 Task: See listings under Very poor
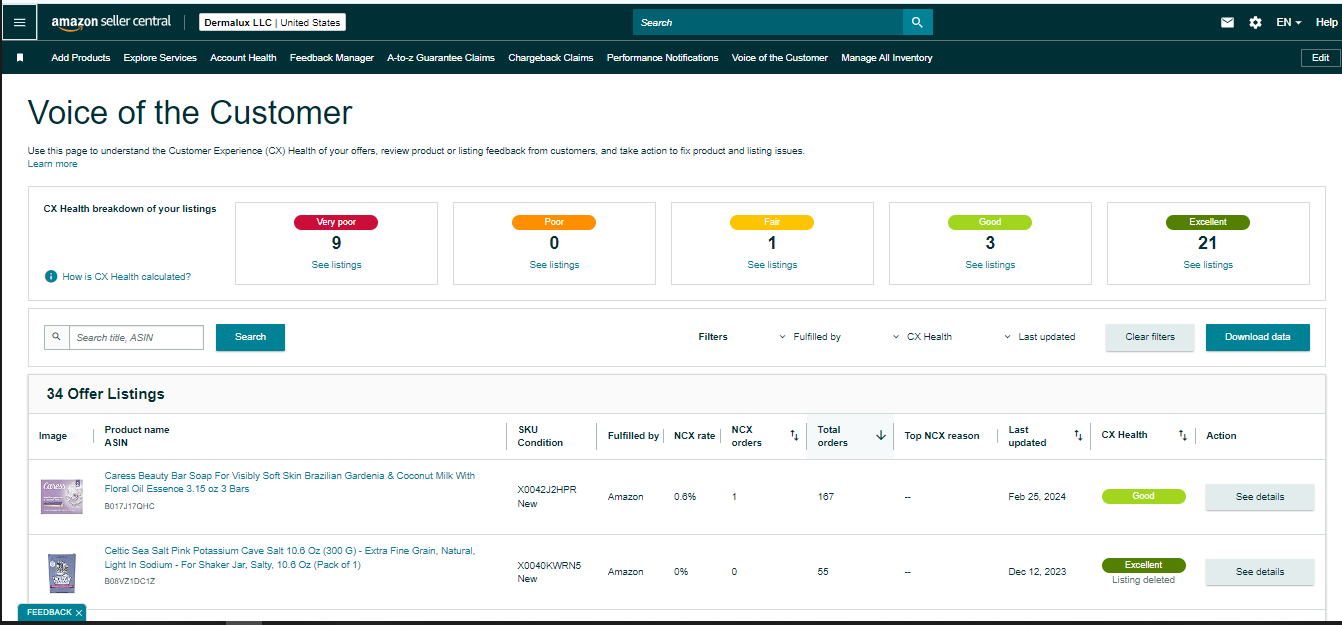(336, 265)
